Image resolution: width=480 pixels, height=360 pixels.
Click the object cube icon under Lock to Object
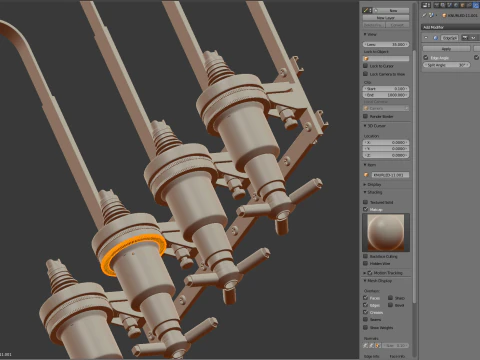tap(366, 59)
